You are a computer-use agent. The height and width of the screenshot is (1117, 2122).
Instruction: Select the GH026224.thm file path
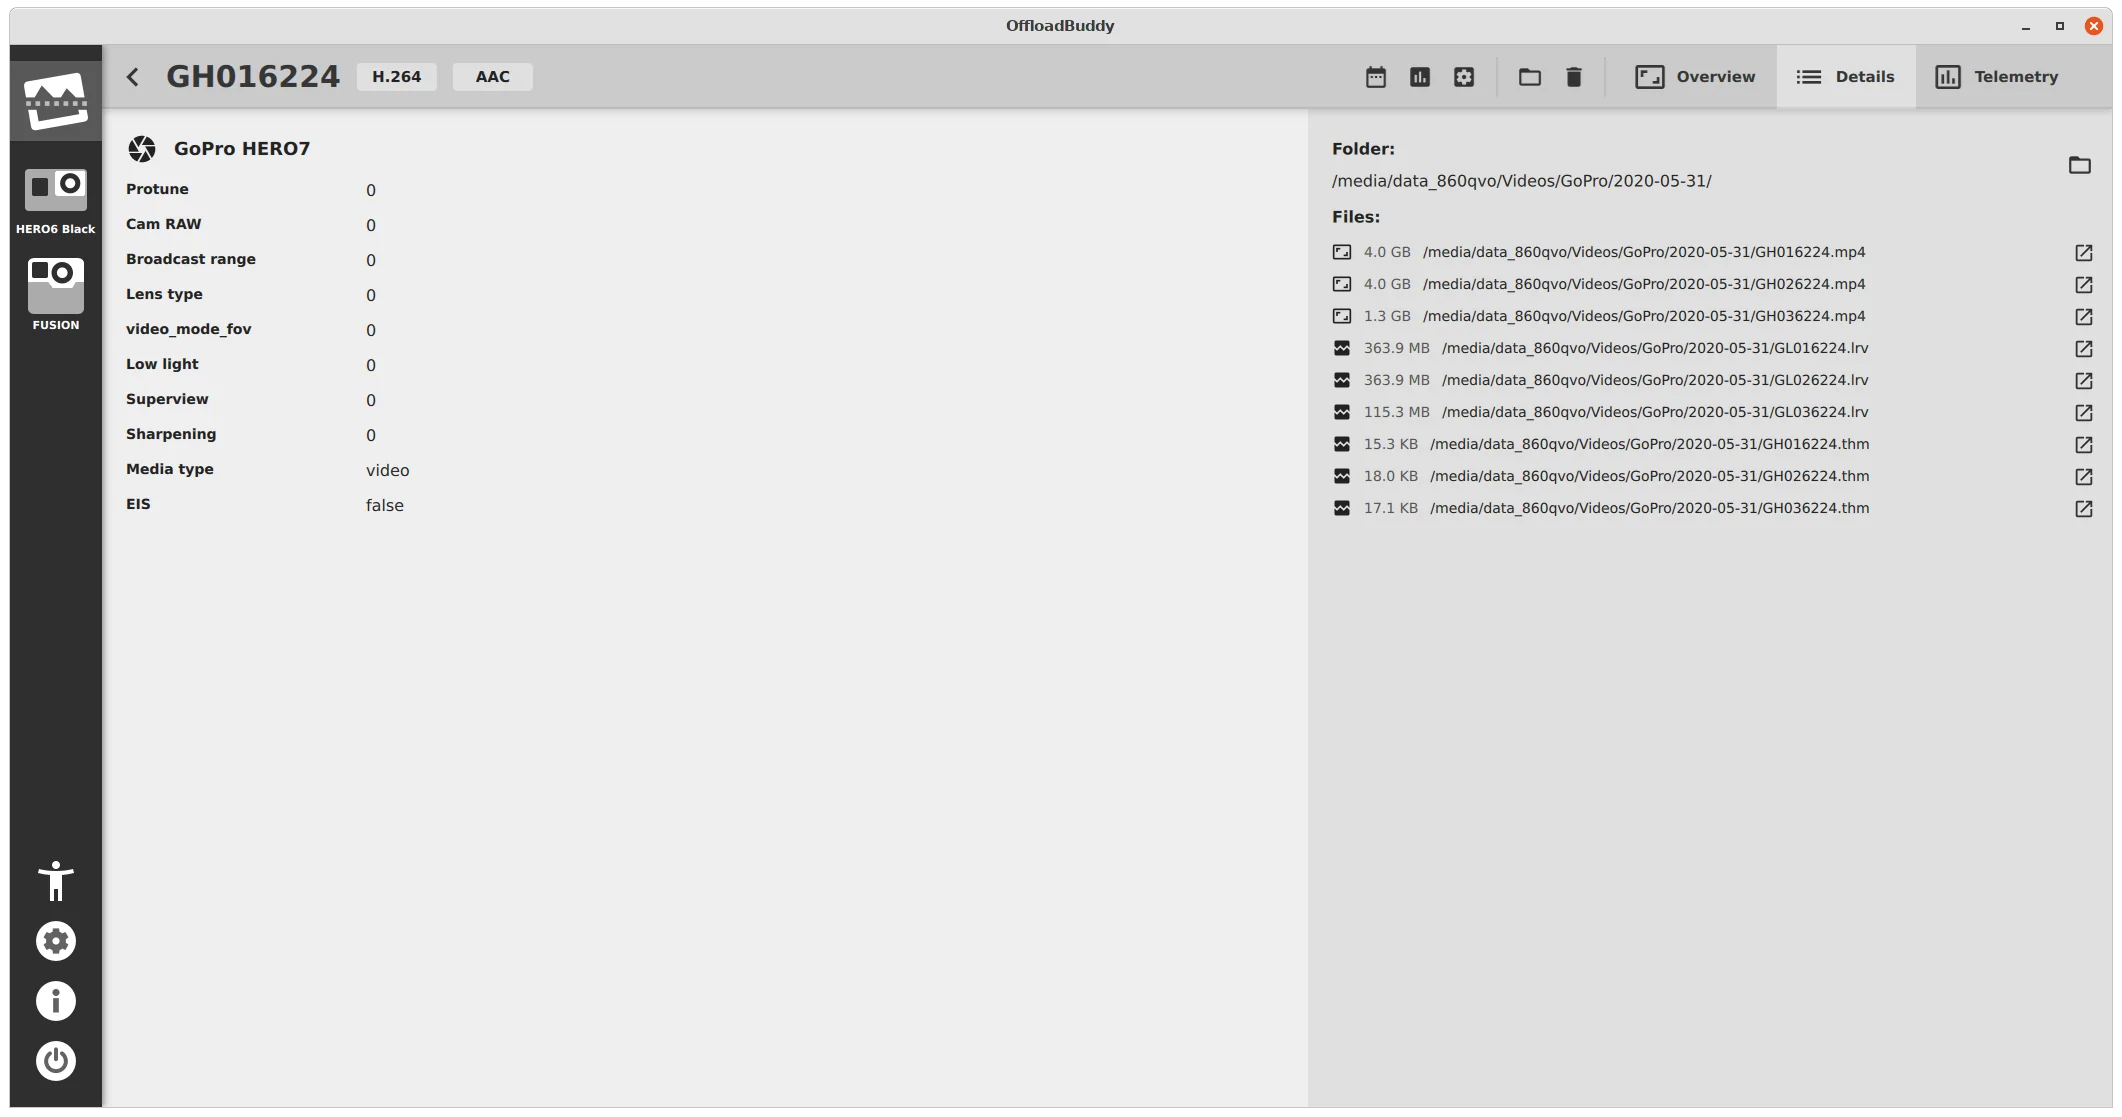1650,476
